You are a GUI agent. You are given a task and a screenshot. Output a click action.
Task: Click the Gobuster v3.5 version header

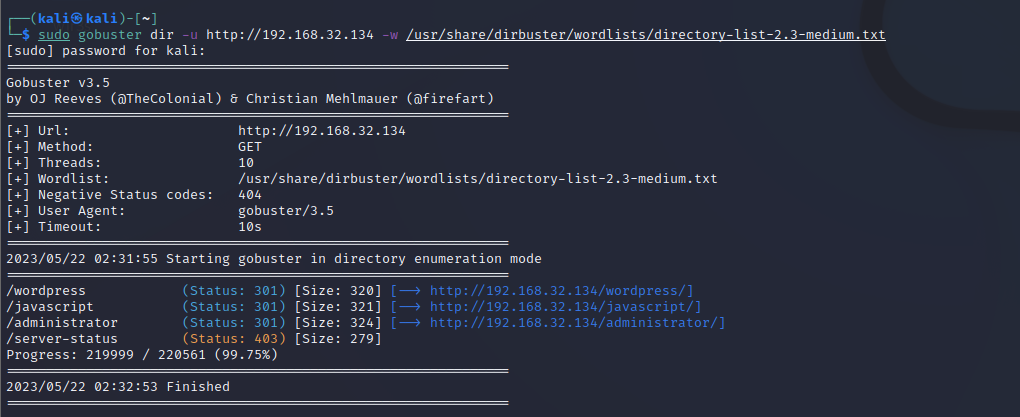coord(59,83)
